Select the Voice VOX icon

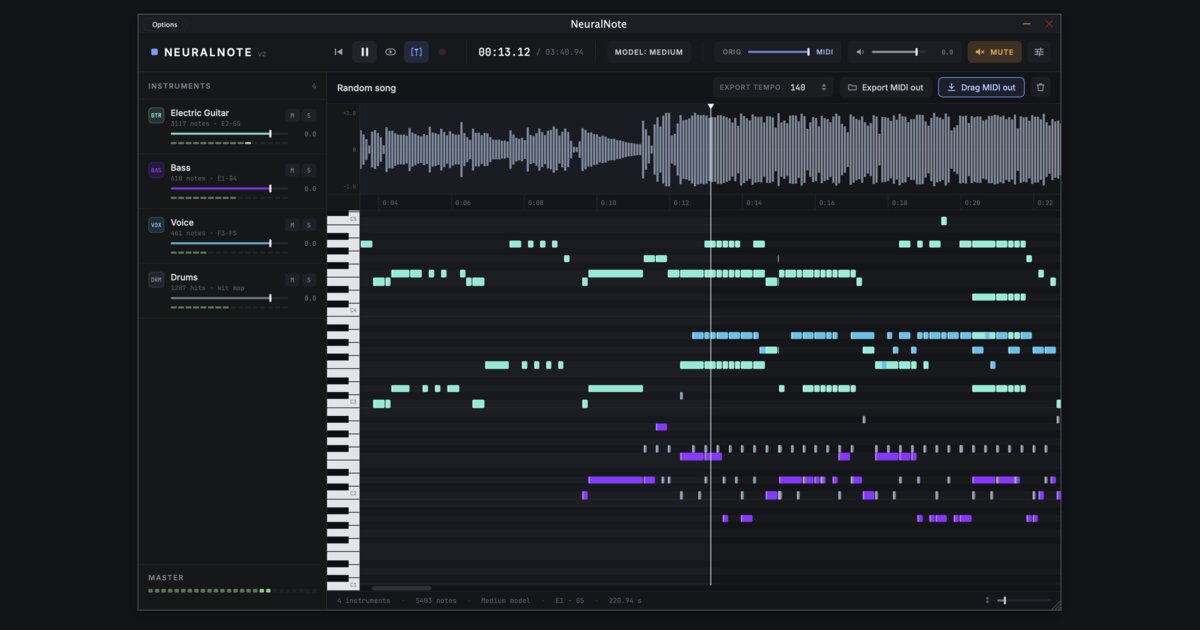[156, 225]
